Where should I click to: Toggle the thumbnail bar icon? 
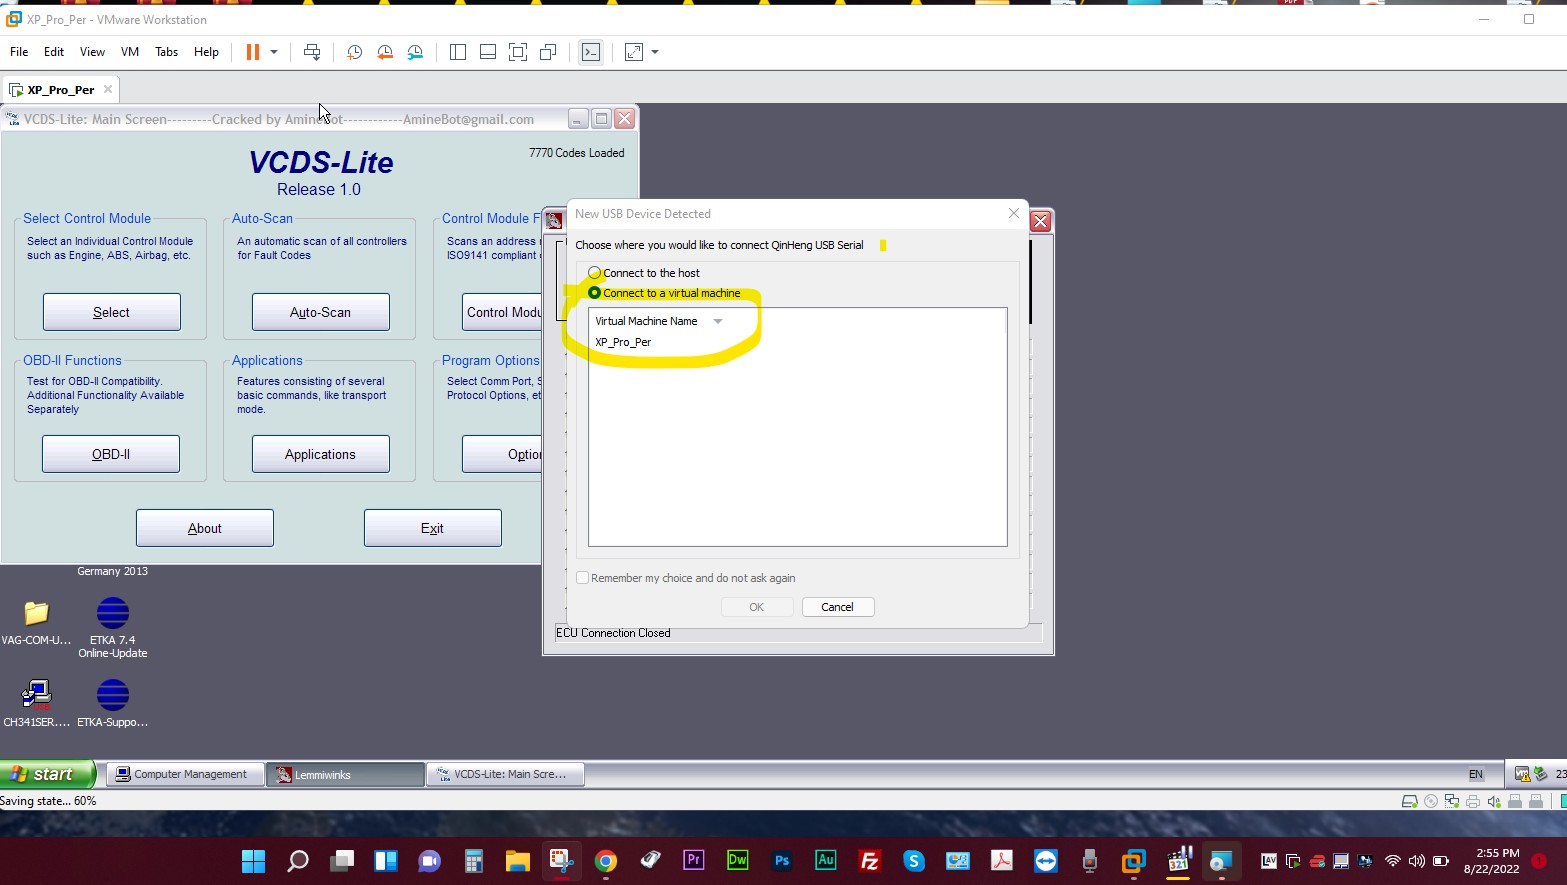pos(488,52)
